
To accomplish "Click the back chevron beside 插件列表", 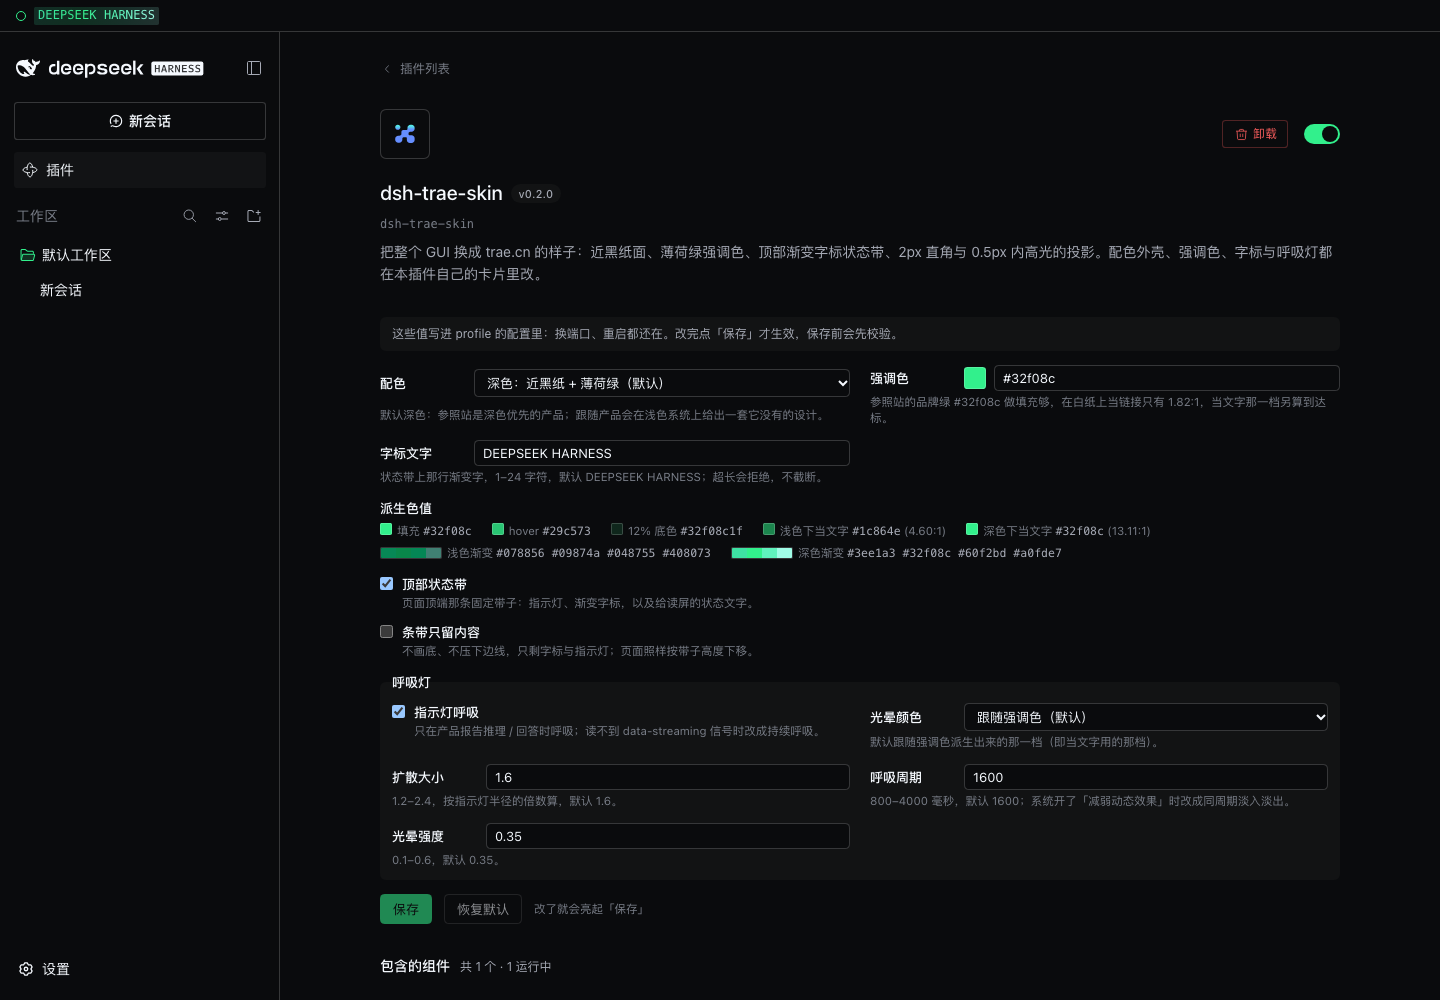I will tap(387, 69).
